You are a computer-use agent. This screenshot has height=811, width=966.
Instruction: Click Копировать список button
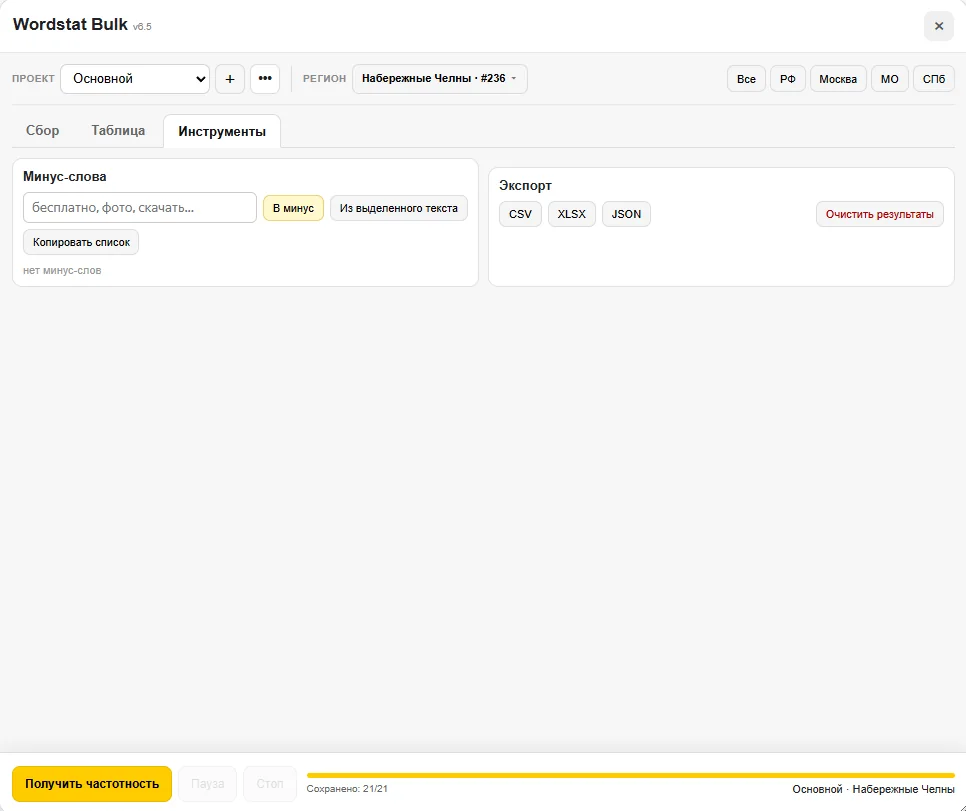click(81, 242)
